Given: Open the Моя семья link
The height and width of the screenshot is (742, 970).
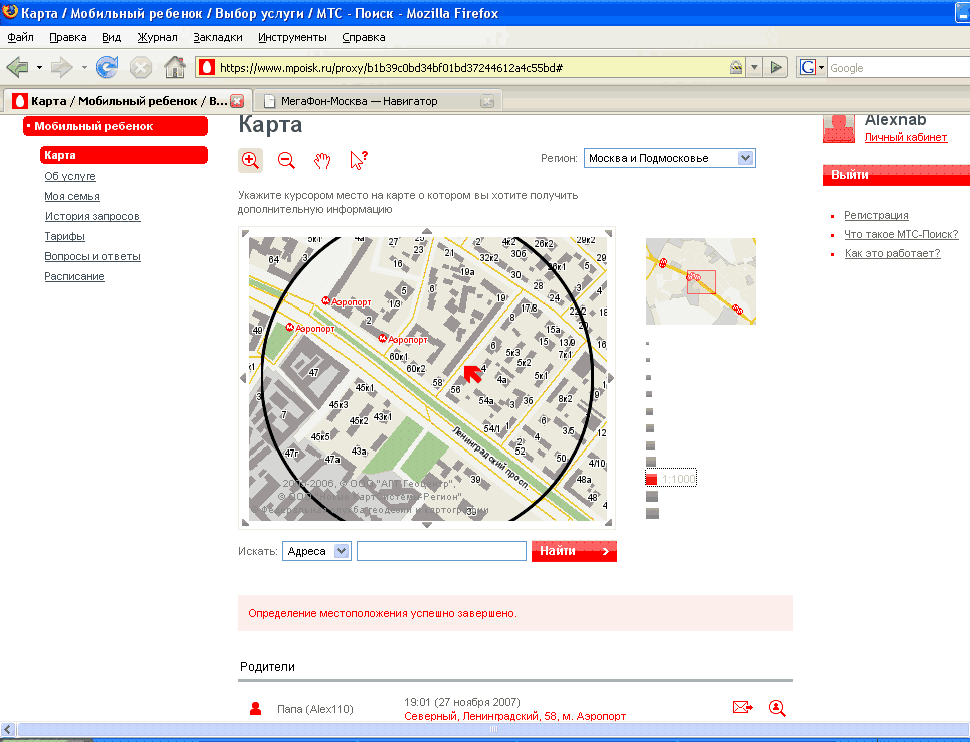Looking at the screenshot, I should coord(72,196).
